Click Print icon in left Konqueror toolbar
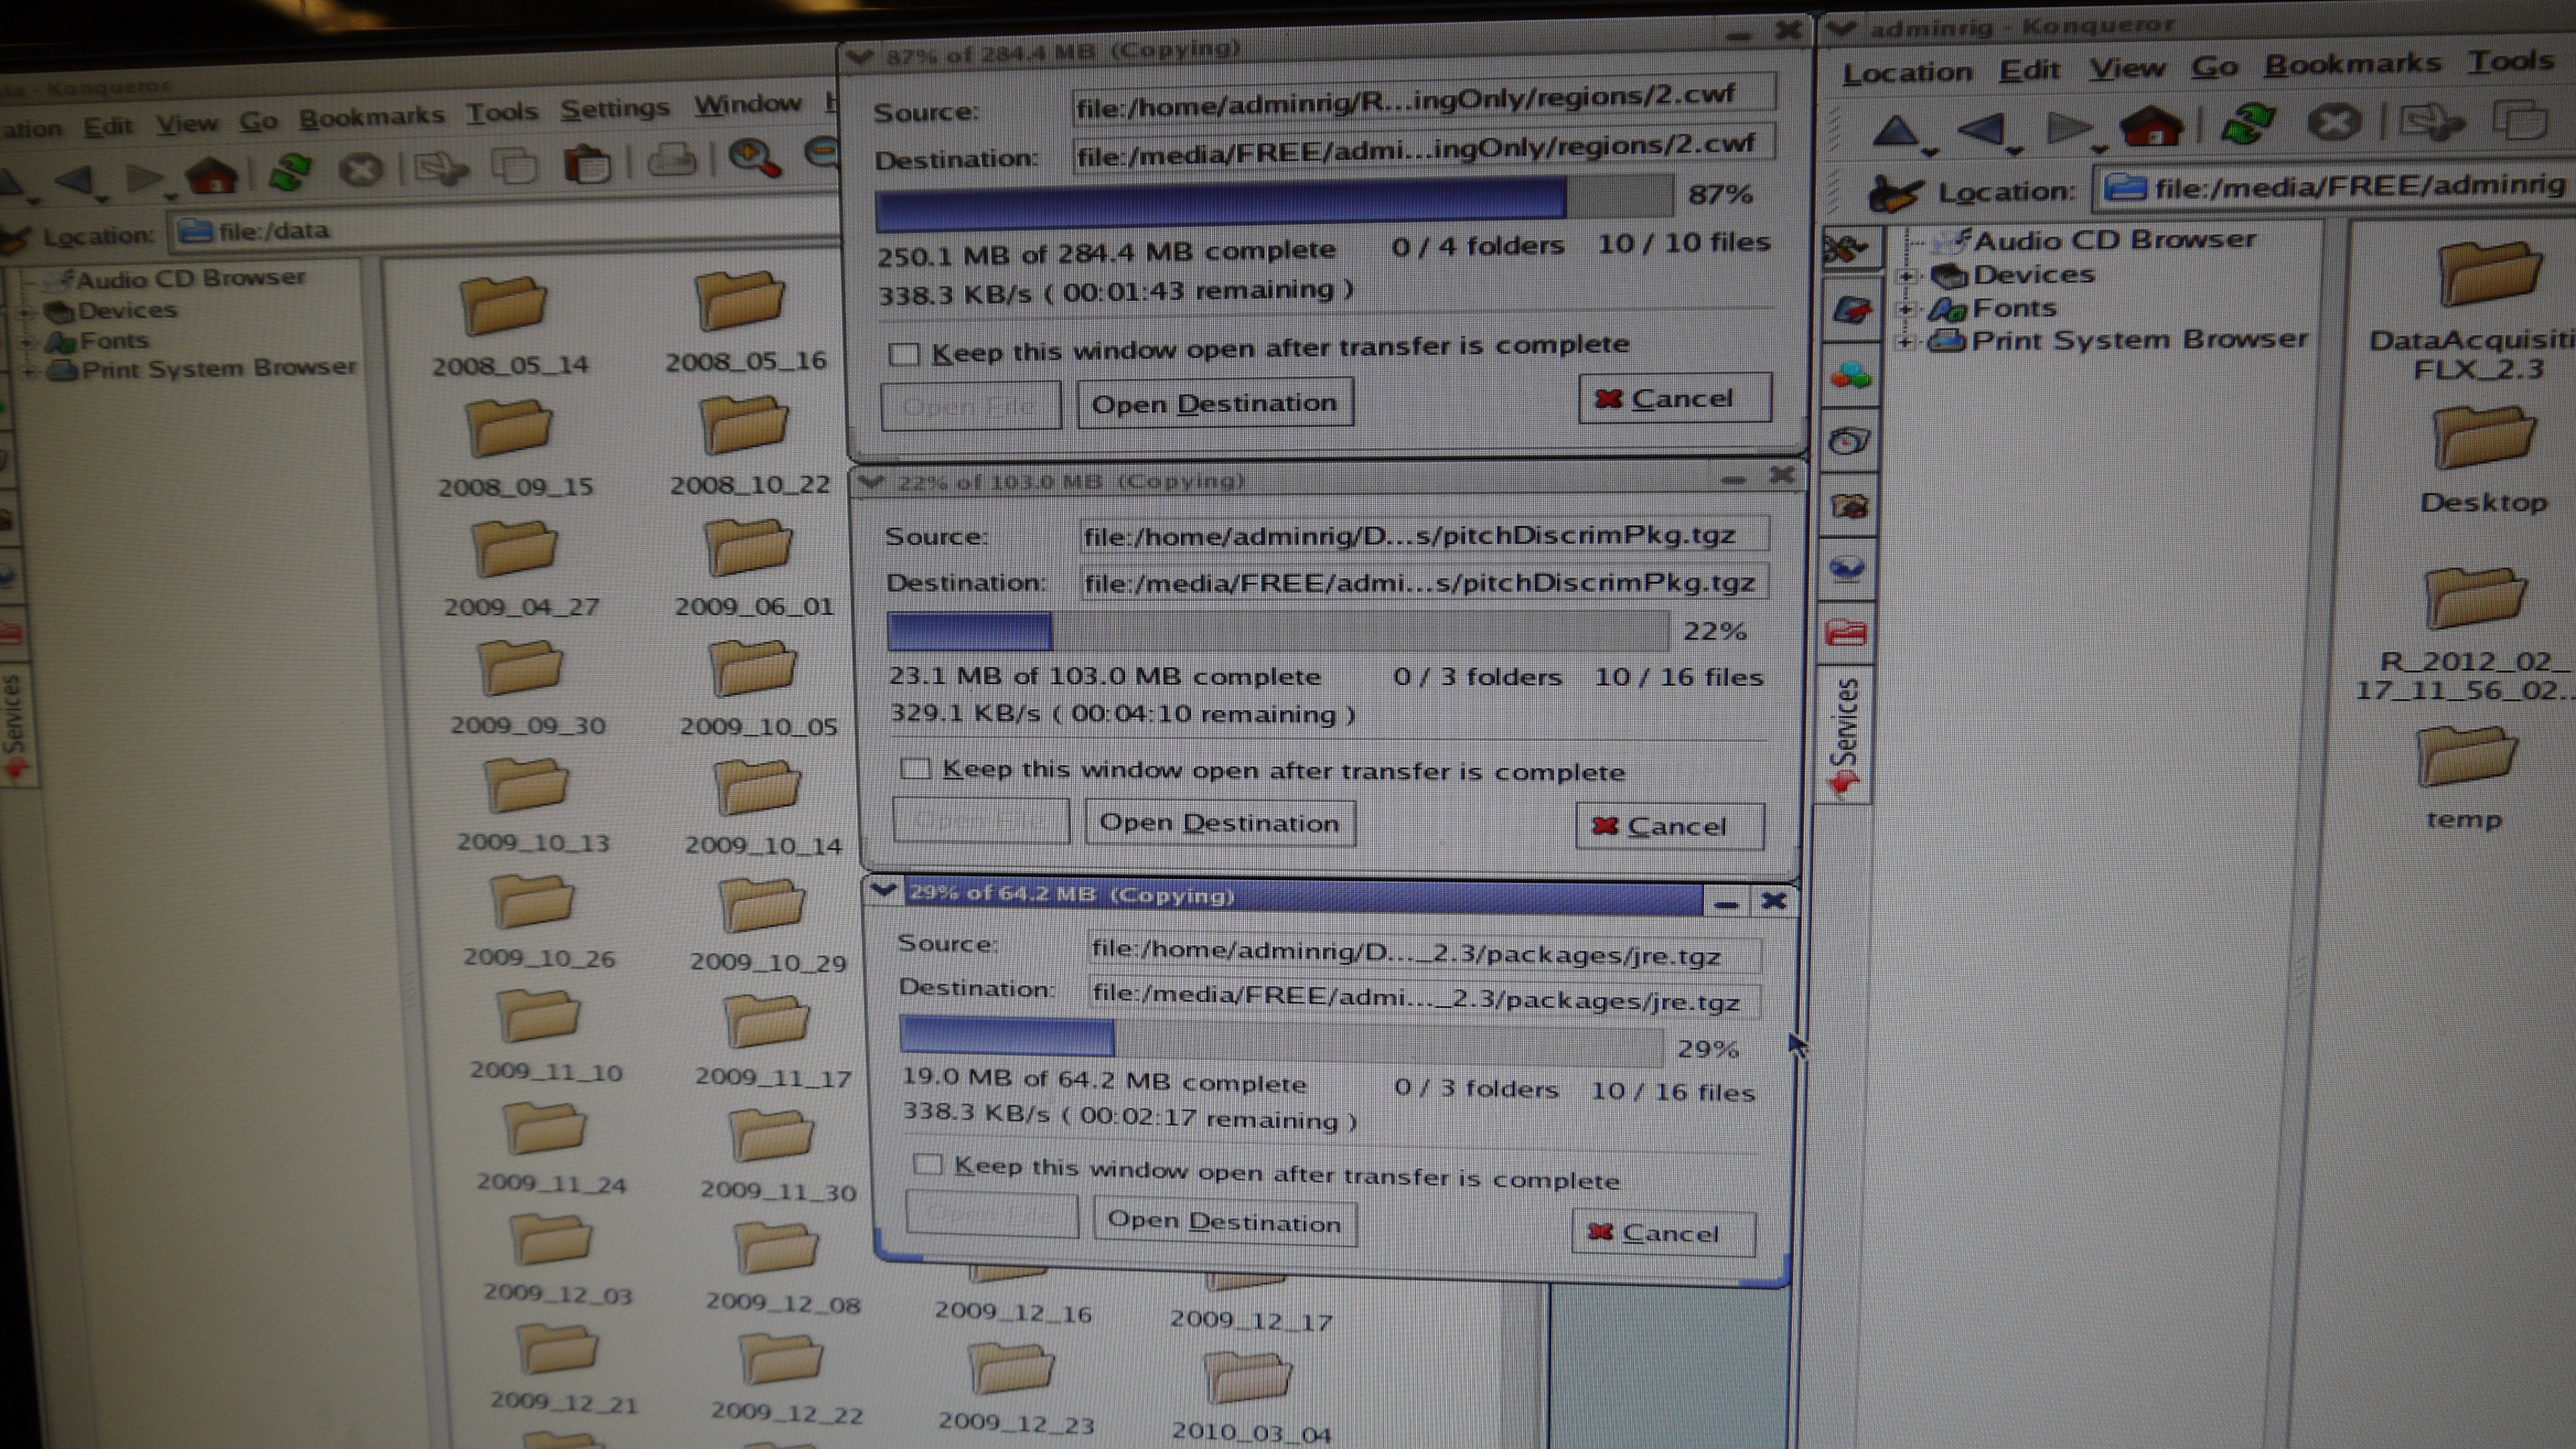The image size is (2576, 1449). tap(671, 159)
